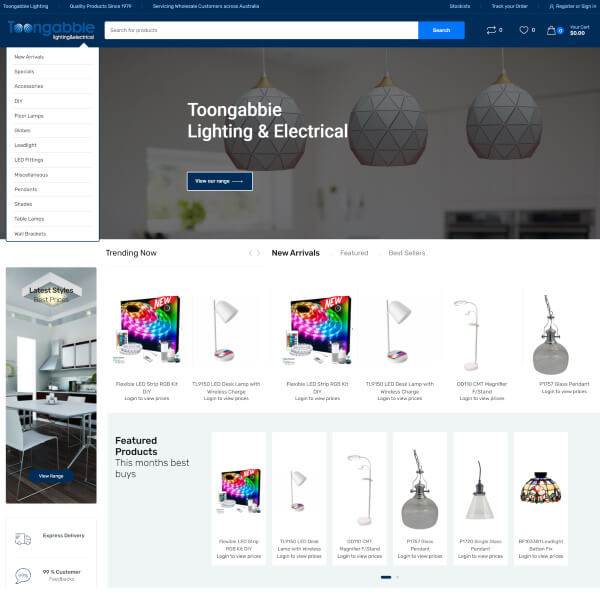The height and width of the screenshot is (600, 600).
Task: Click the Search for products field
Action: (260, 30)
